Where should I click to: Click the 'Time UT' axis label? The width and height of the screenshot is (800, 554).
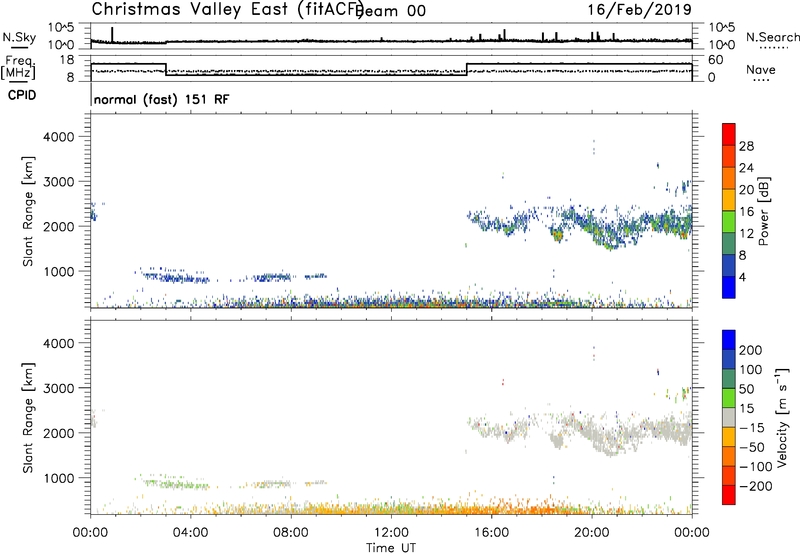coord(391,548)
